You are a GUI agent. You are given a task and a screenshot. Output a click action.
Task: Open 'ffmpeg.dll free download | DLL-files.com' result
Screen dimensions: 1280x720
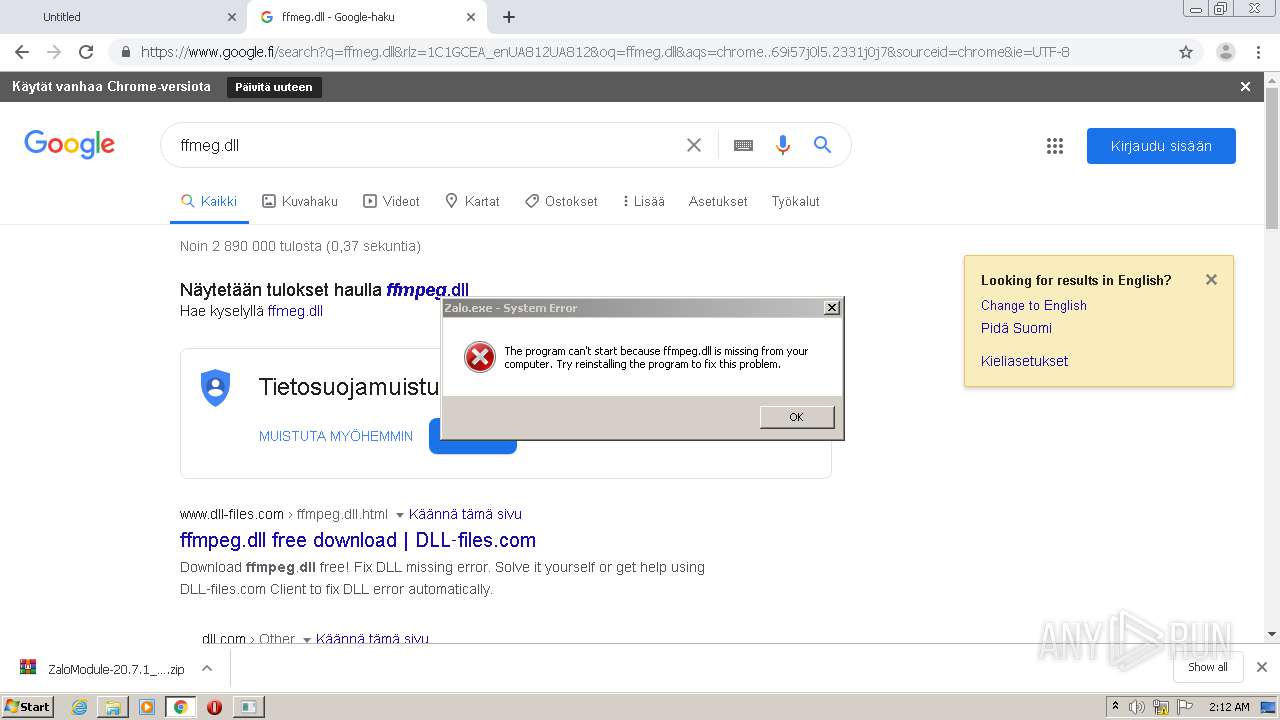click(x=358, y=540)
